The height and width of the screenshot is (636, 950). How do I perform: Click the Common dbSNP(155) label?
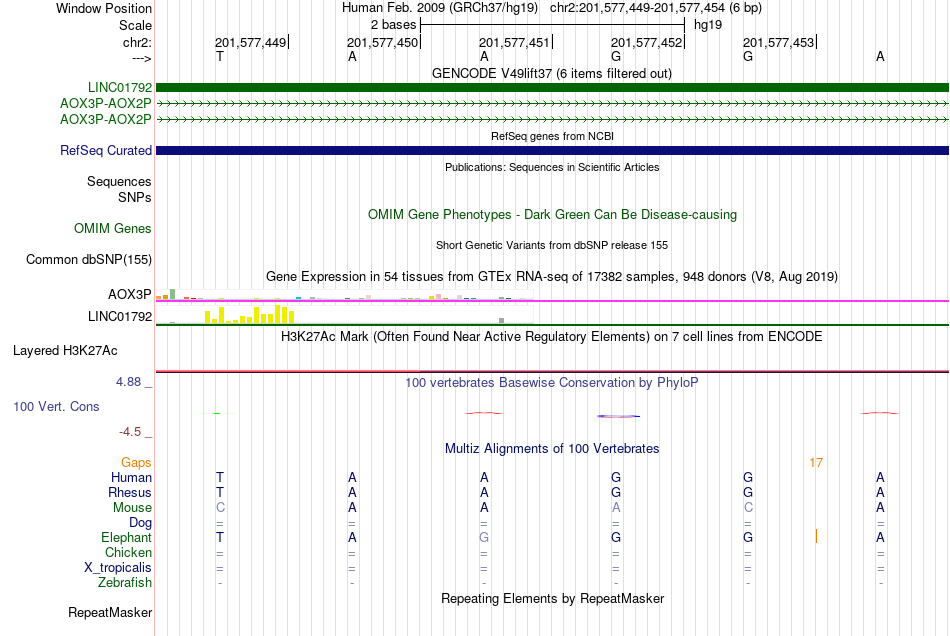(x=88, y=259)
